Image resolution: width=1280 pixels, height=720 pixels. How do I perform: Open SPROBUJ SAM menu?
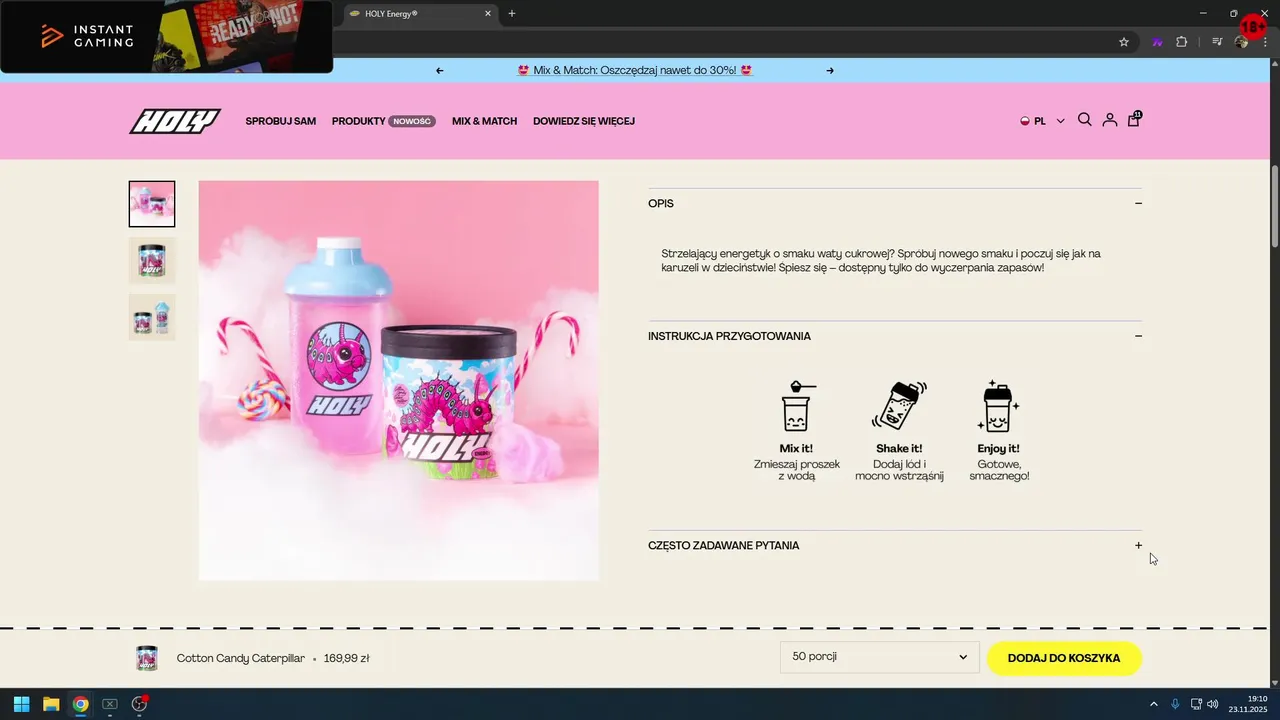click(x=281, y=121)
